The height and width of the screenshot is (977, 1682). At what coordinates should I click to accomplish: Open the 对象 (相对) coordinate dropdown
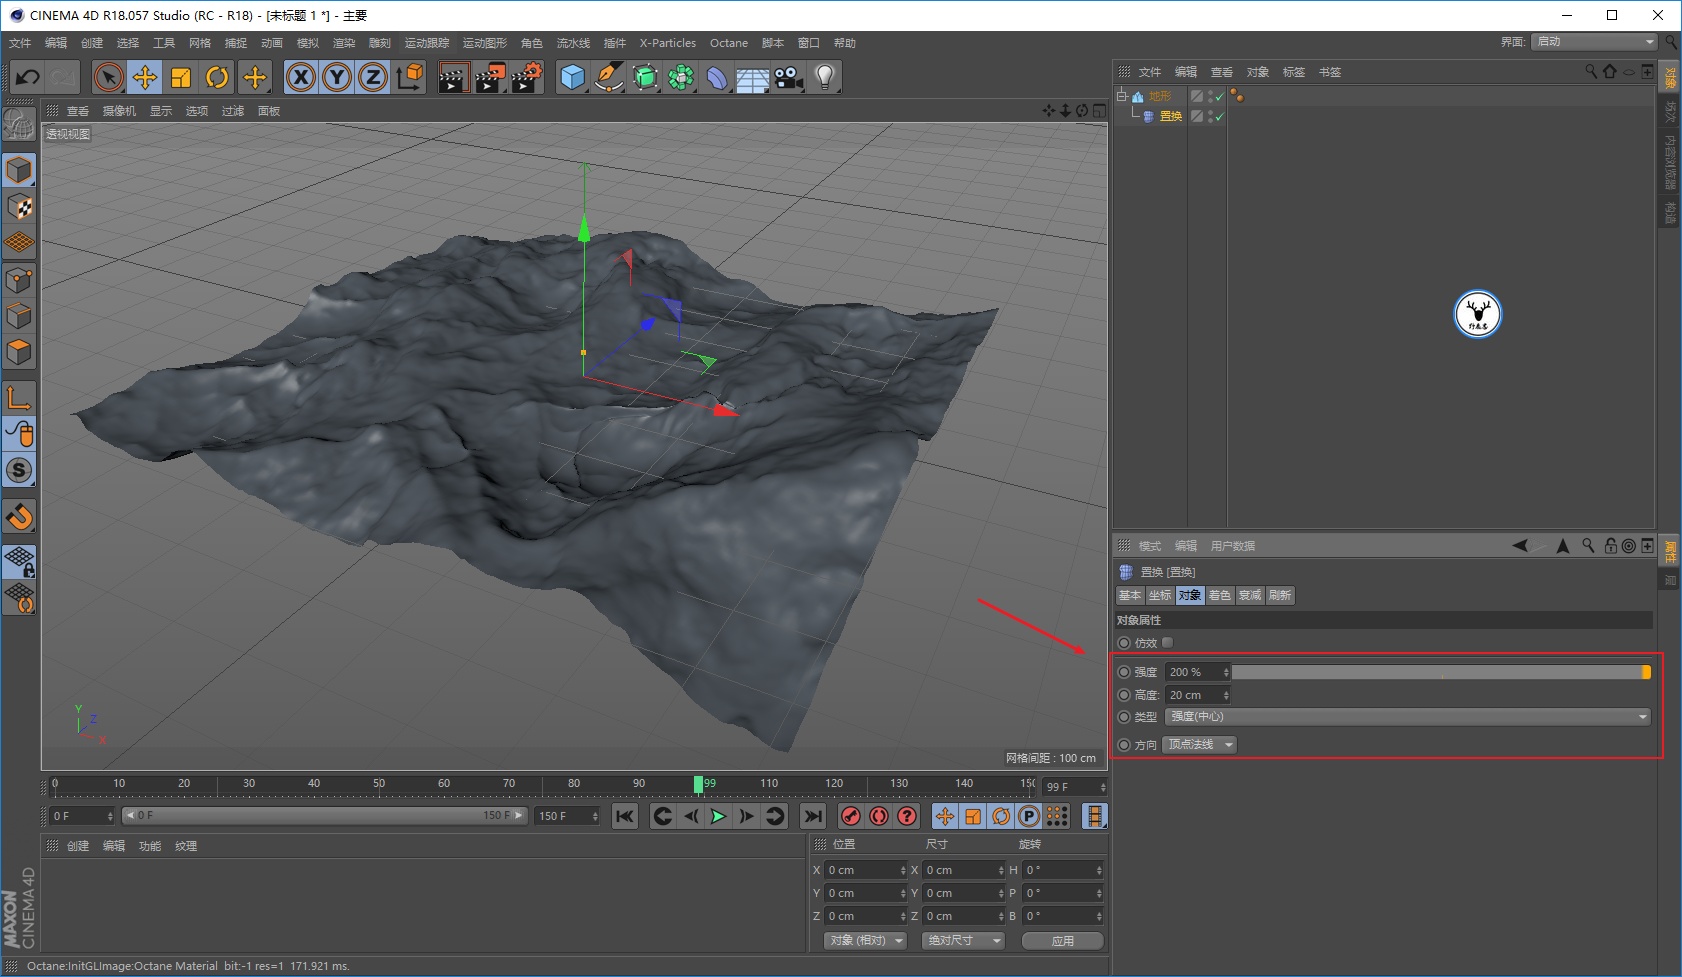pos(865,941)
